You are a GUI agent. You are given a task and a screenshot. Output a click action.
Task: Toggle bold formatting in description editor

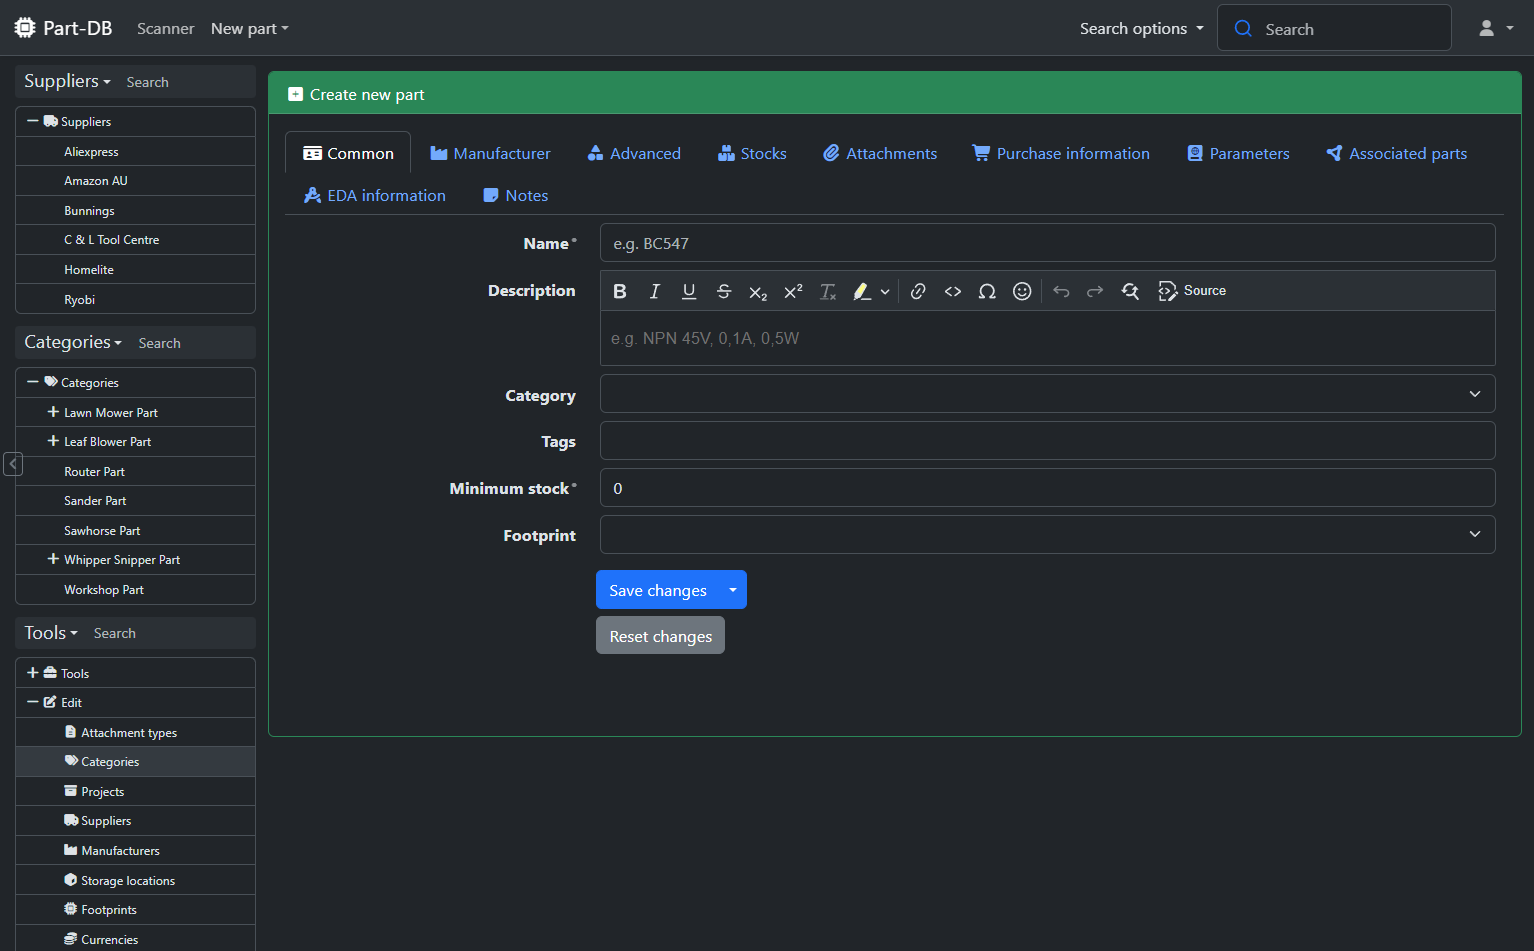[x=620, y=291]
